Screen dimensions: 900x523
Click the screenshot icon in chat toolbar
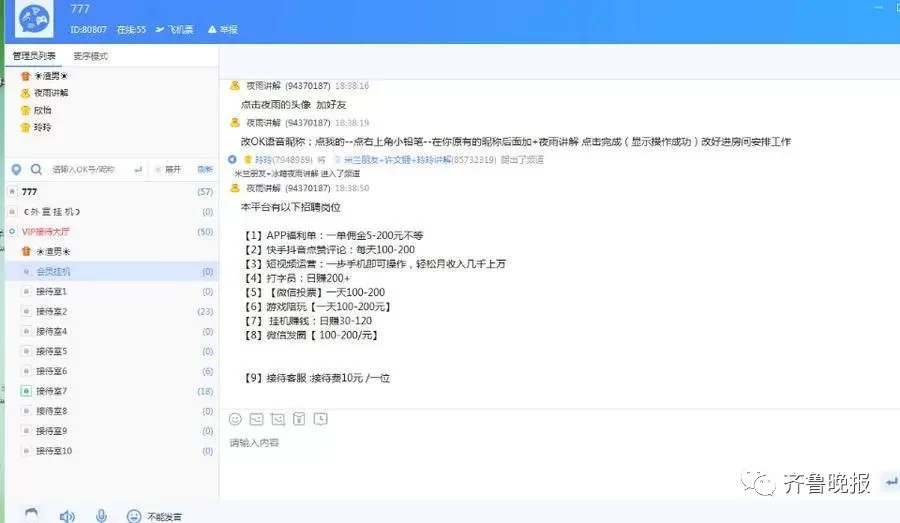[x=277, y=418]
